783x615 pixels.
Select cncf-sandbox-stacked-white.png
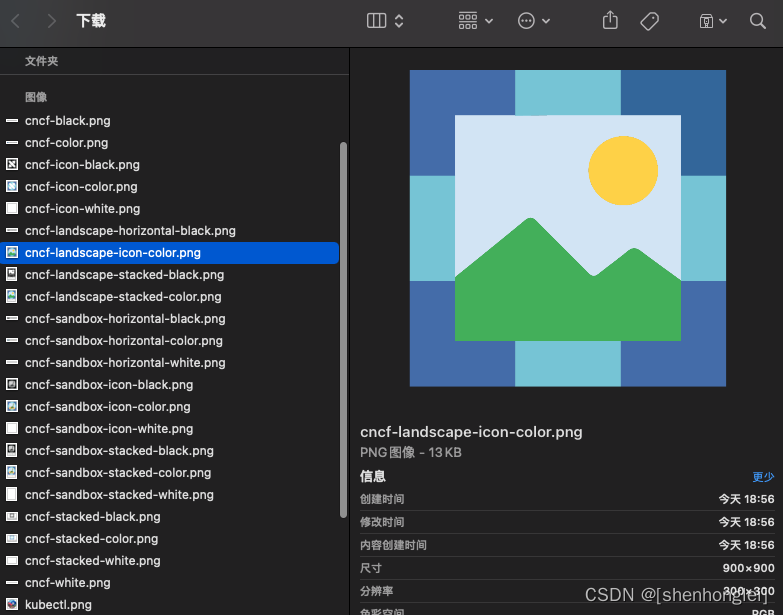(x=119, y=494)
